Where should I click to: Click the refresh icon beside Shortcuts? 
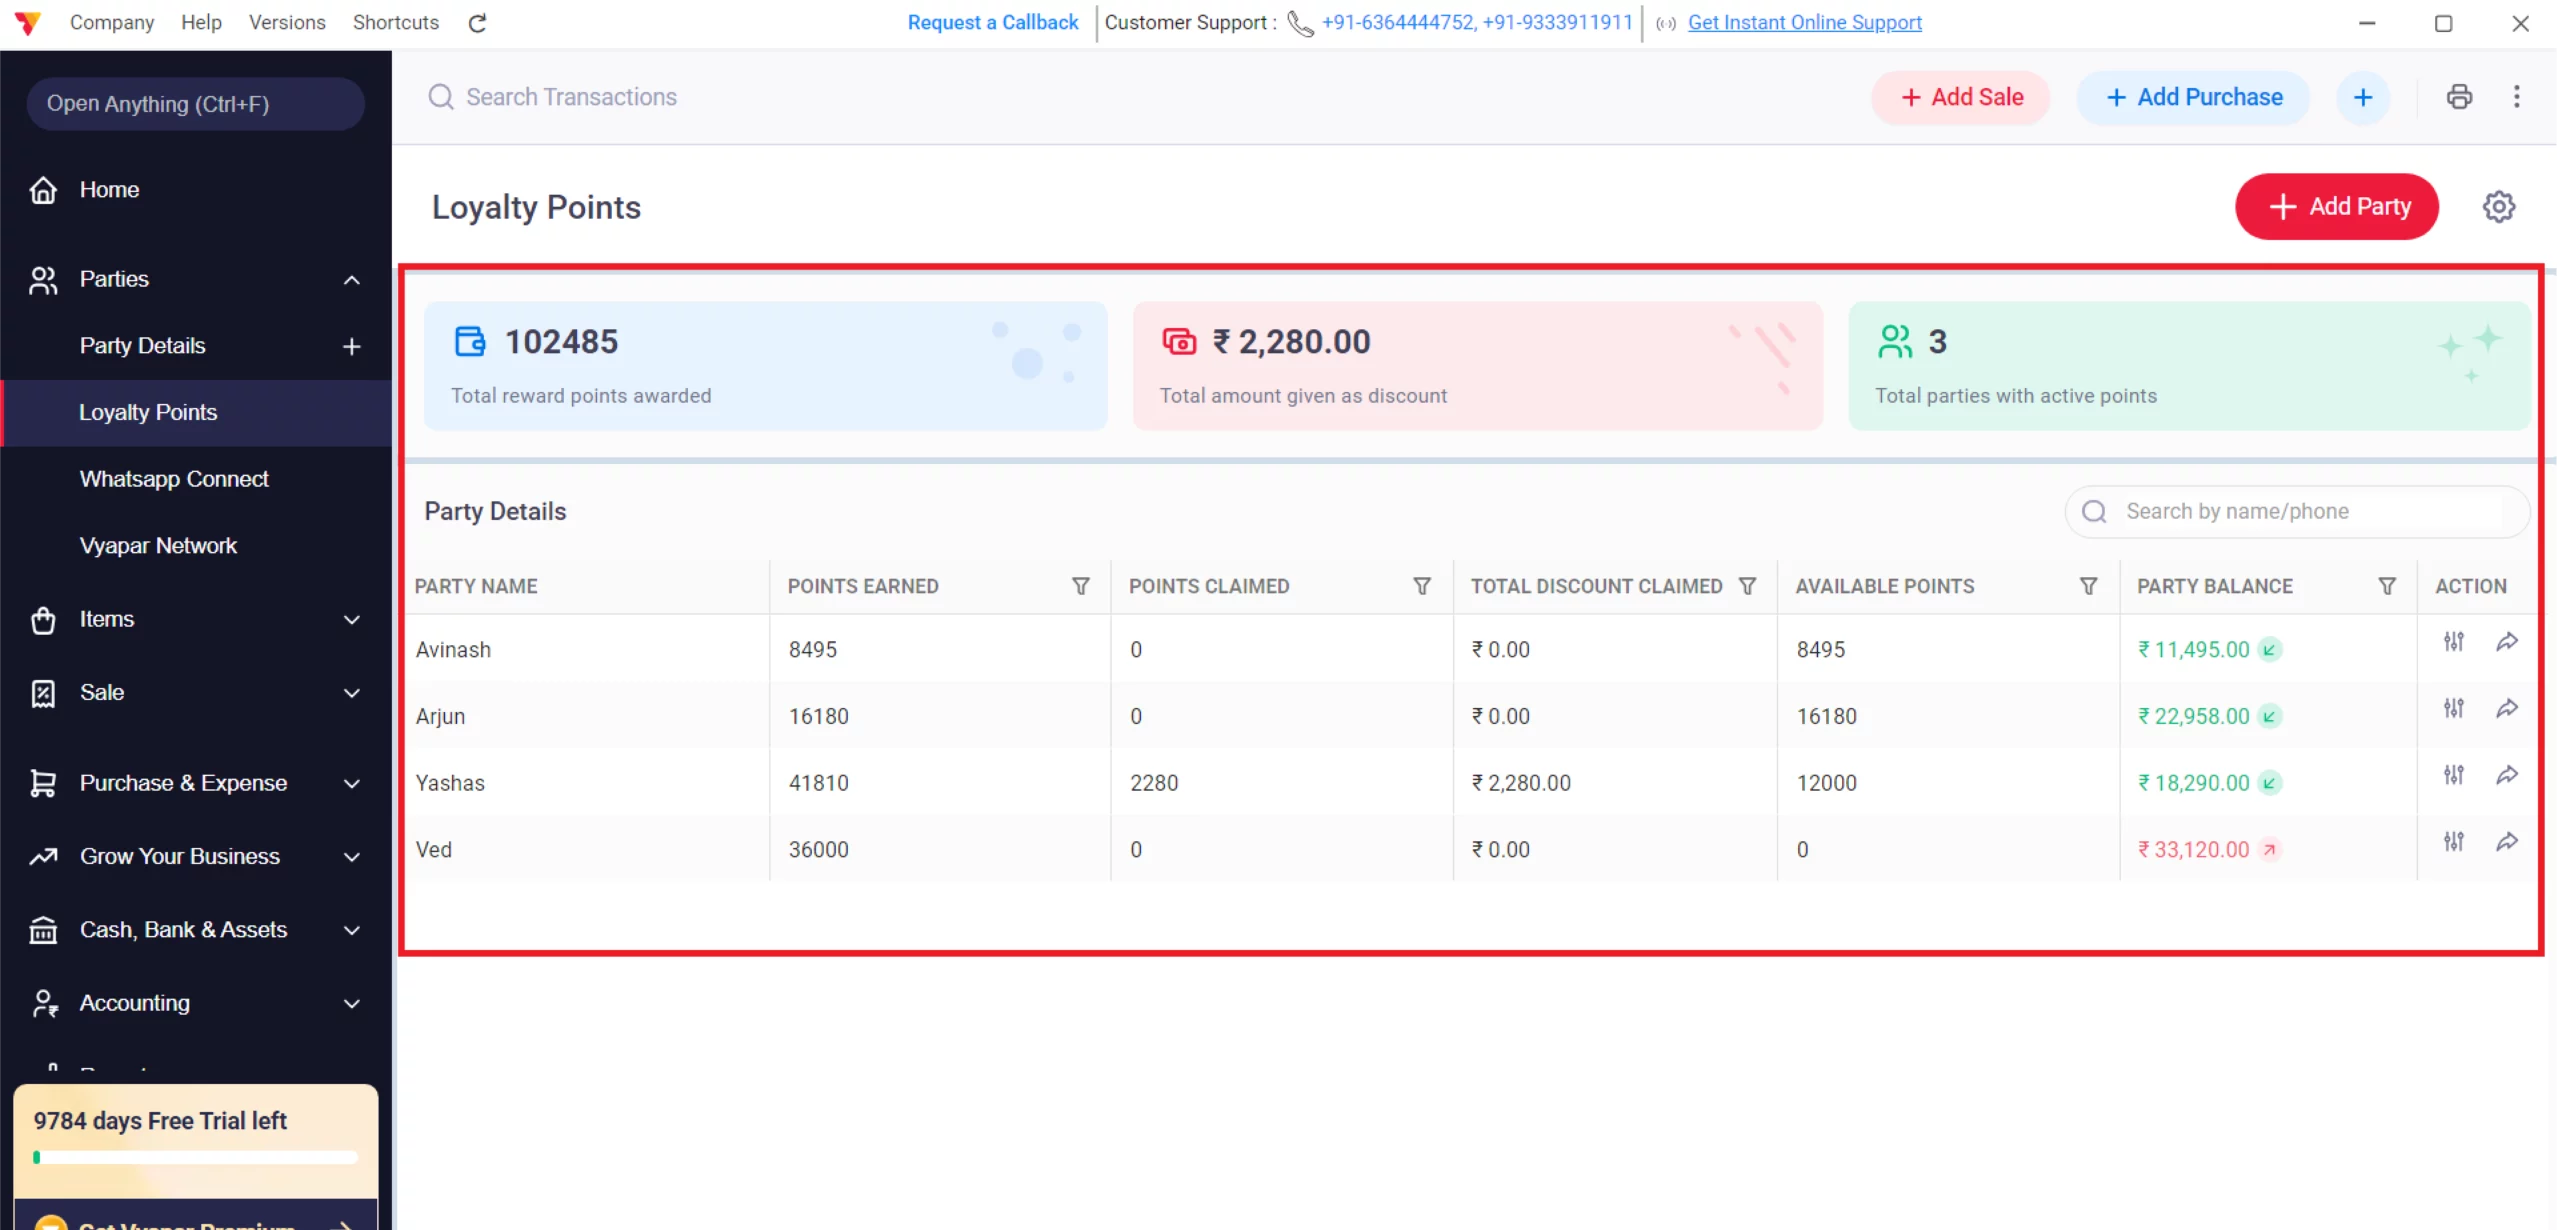pyautogui.click(x=477, y=23)
